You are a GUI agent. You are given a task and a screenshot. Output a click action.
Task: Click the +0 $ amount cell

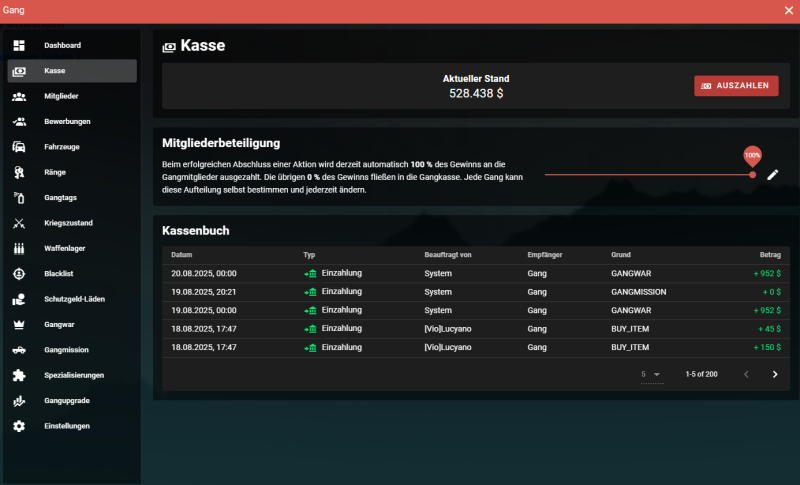771,292
